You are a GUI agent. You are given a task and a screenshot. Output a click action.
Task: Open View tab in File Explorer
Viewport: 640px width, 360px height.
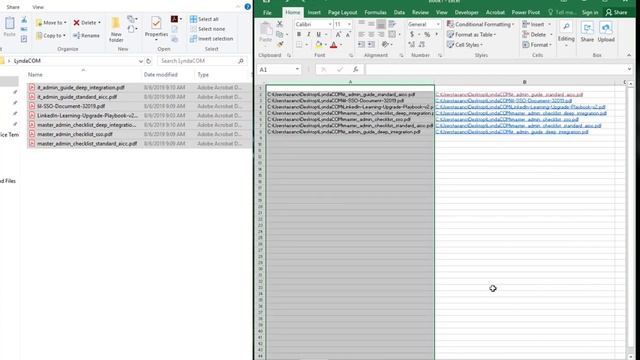38,7
